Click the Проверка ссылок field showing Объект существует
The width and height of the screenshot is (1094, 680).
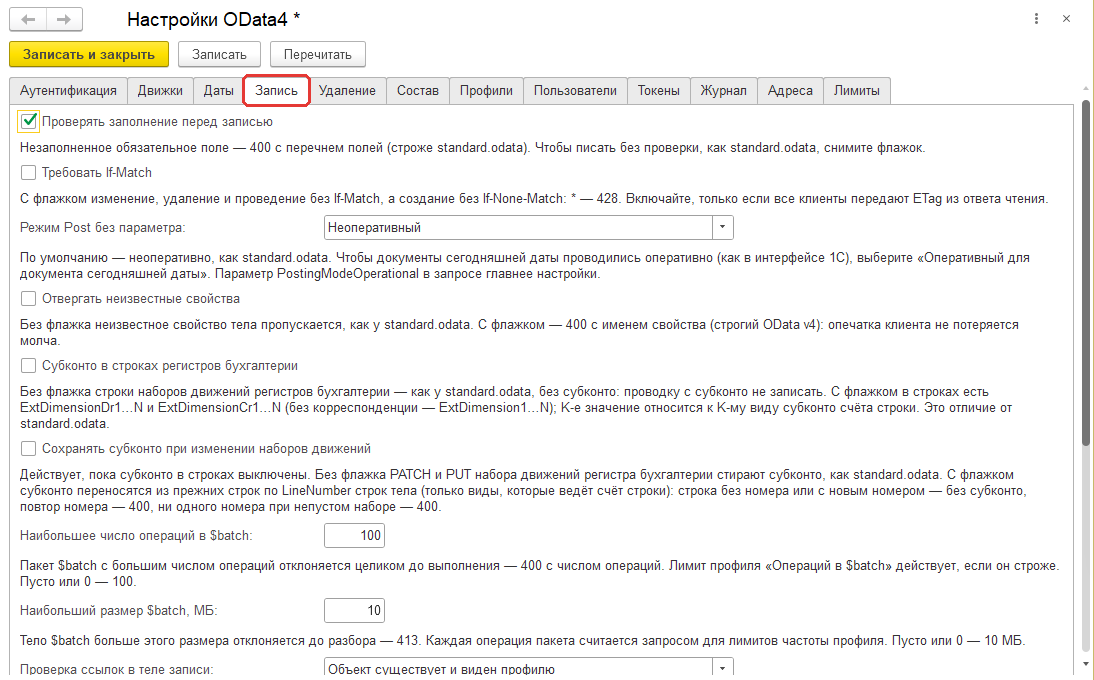click(x=518, y=668)
